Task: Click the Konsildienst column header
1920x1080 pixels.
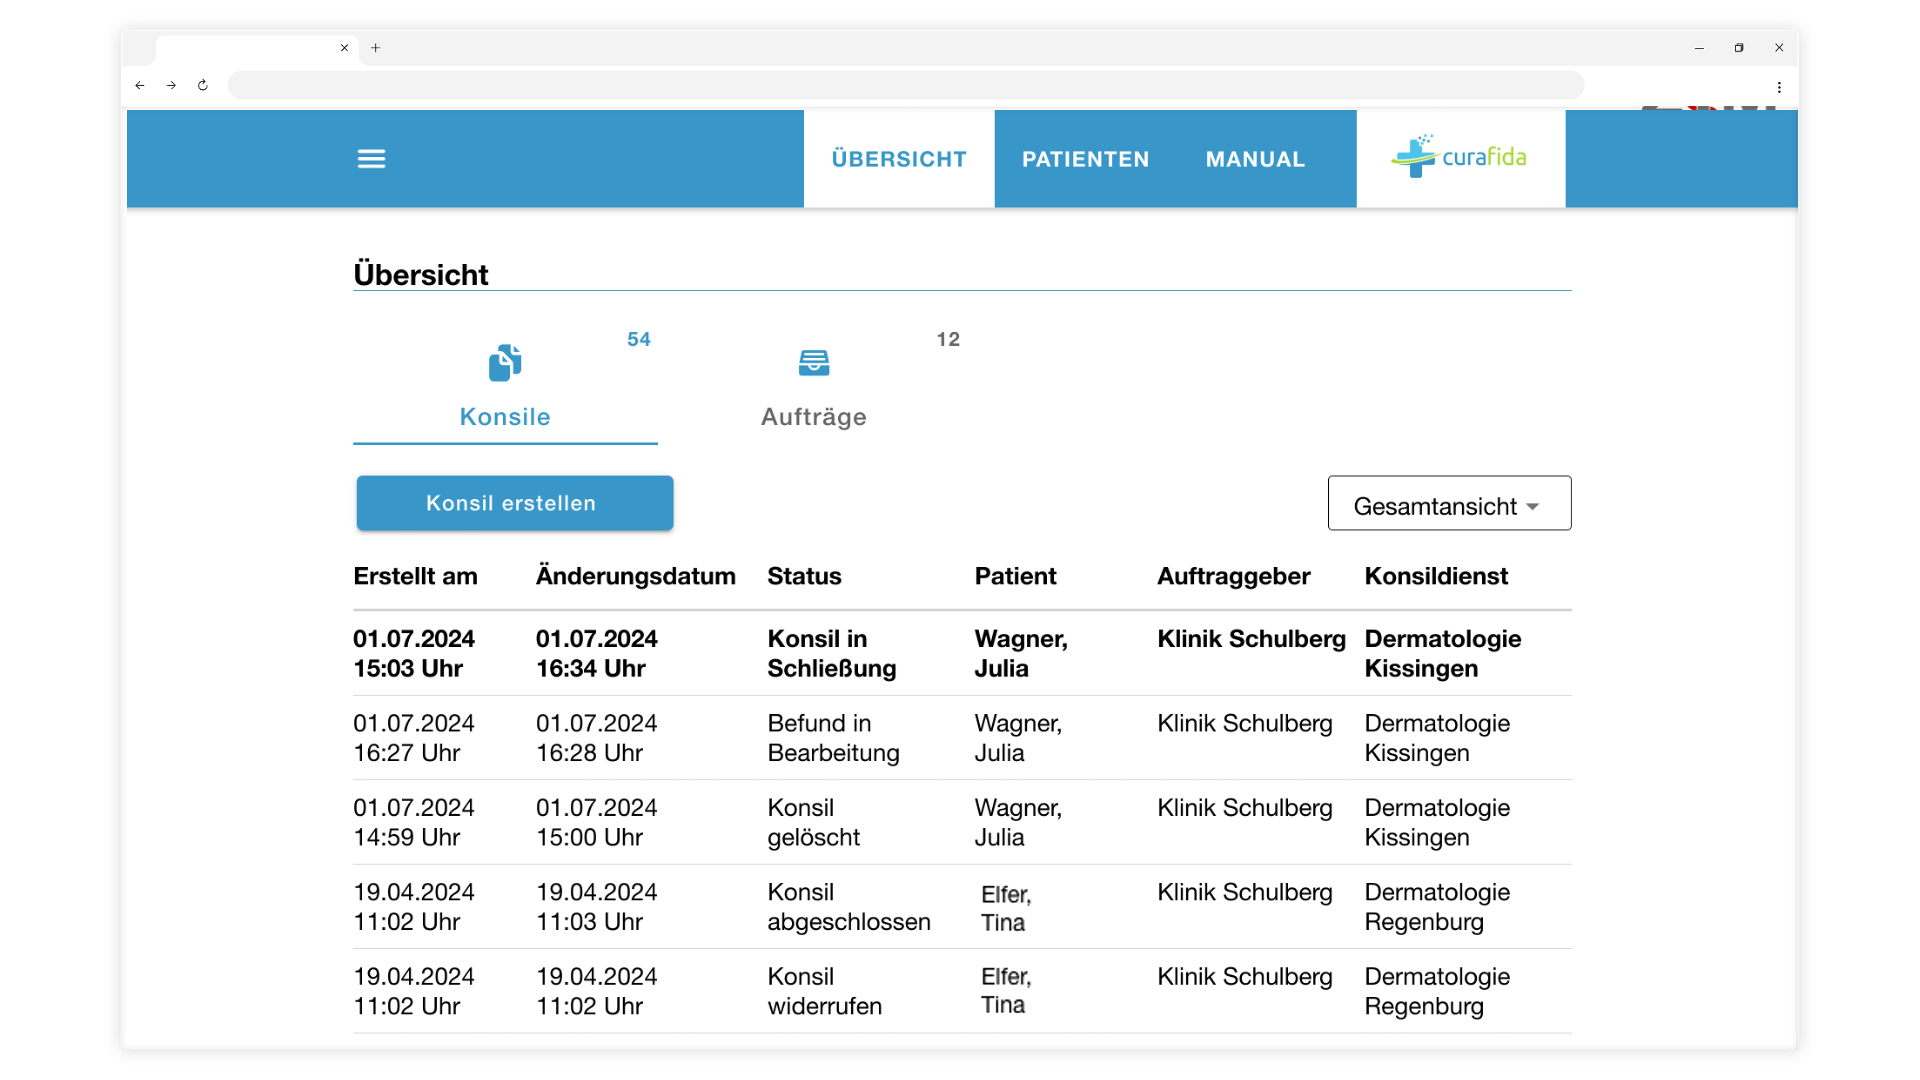Action: (x=1436, y=576)
